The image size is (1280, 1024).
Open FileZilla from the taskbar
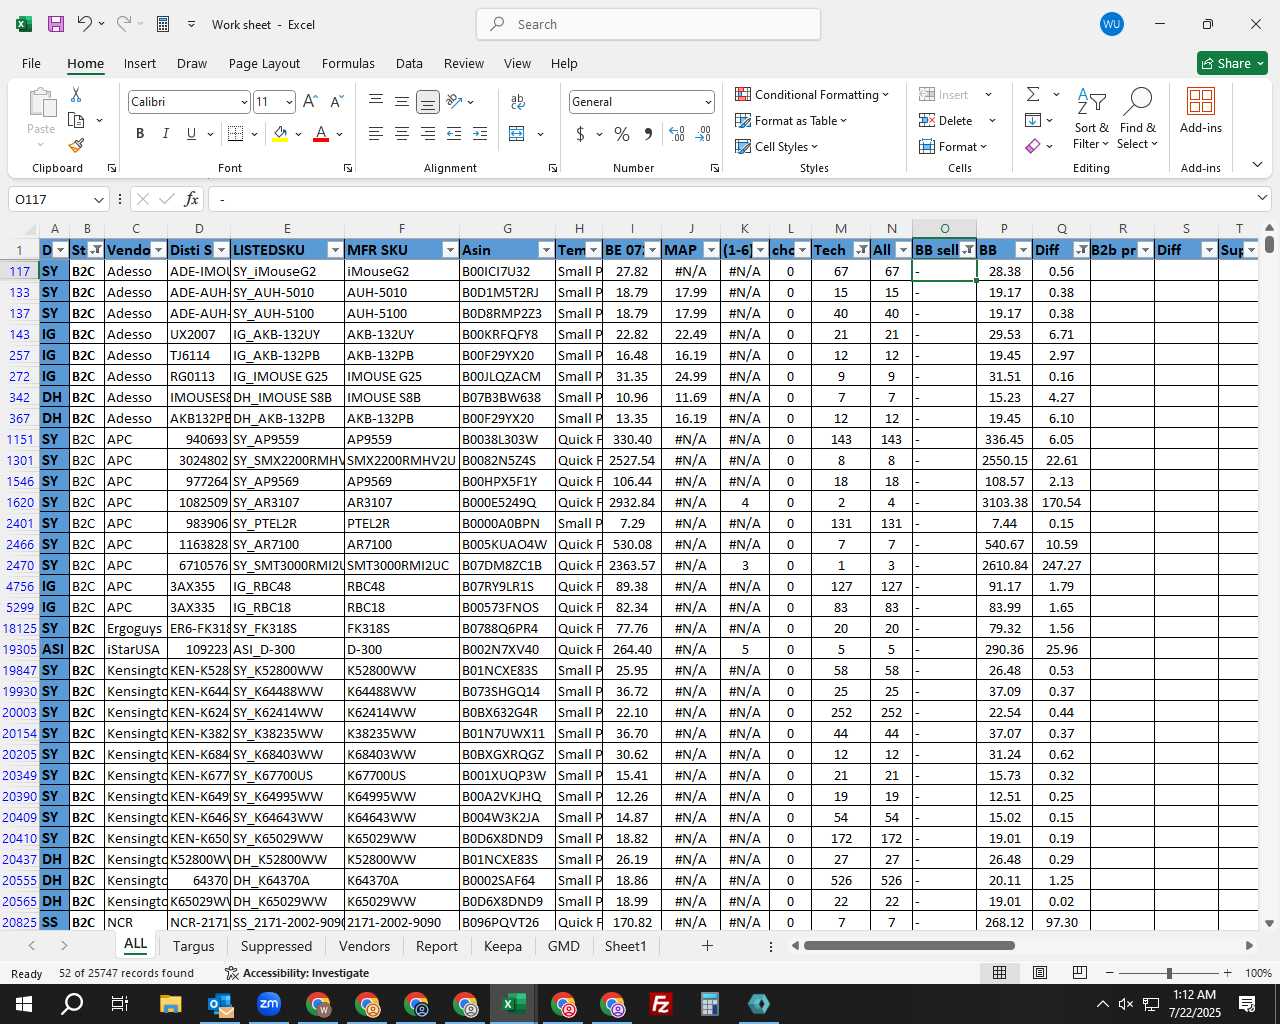coord(660,1004)
